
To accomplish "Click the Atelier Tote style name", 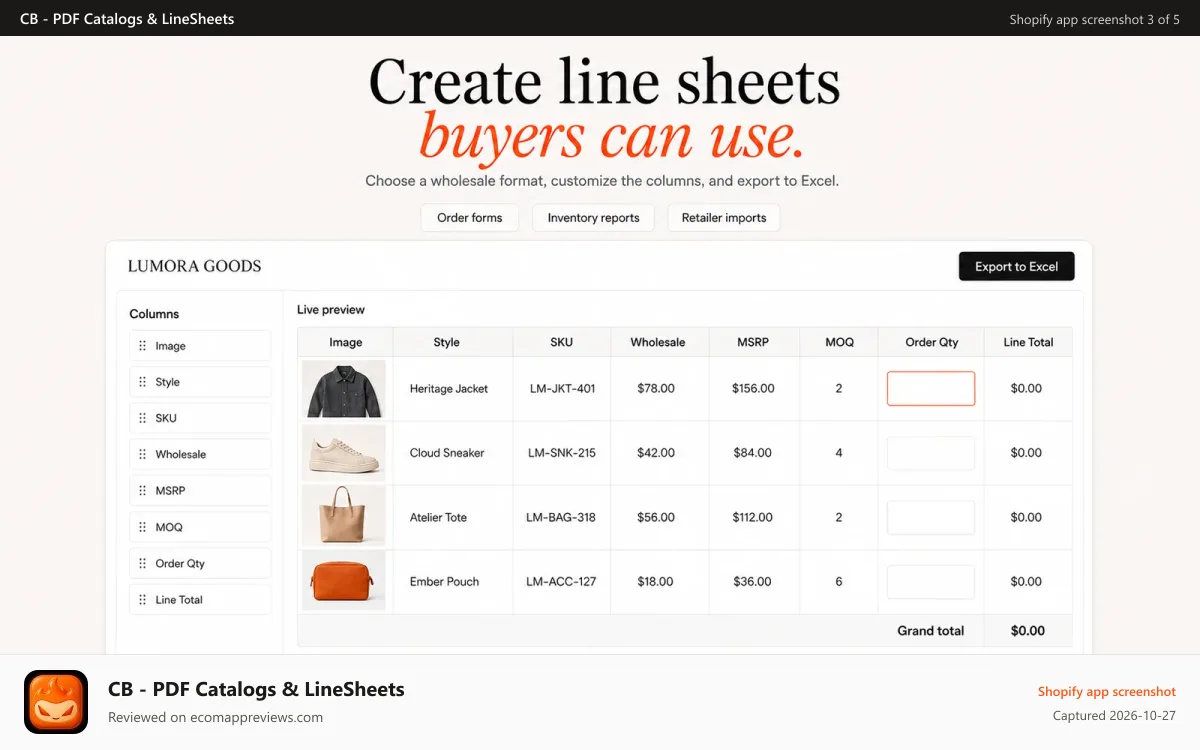I will [x=438, y=518].
